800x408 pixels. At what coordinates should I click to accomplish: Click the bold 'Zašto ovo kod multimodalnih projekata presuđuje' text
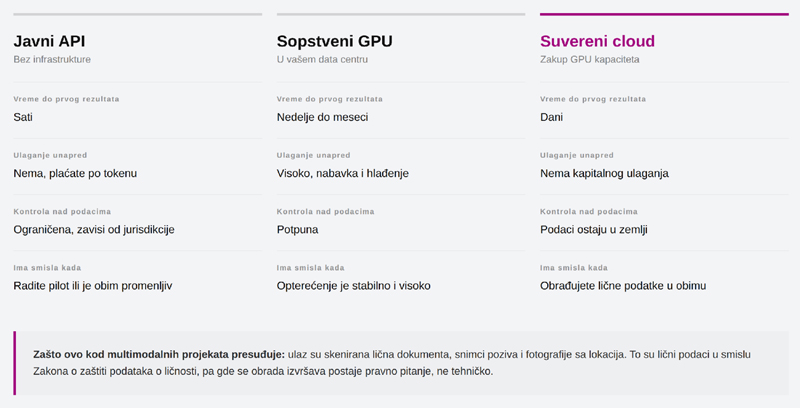pyautogui.click(x=159, y=354)
